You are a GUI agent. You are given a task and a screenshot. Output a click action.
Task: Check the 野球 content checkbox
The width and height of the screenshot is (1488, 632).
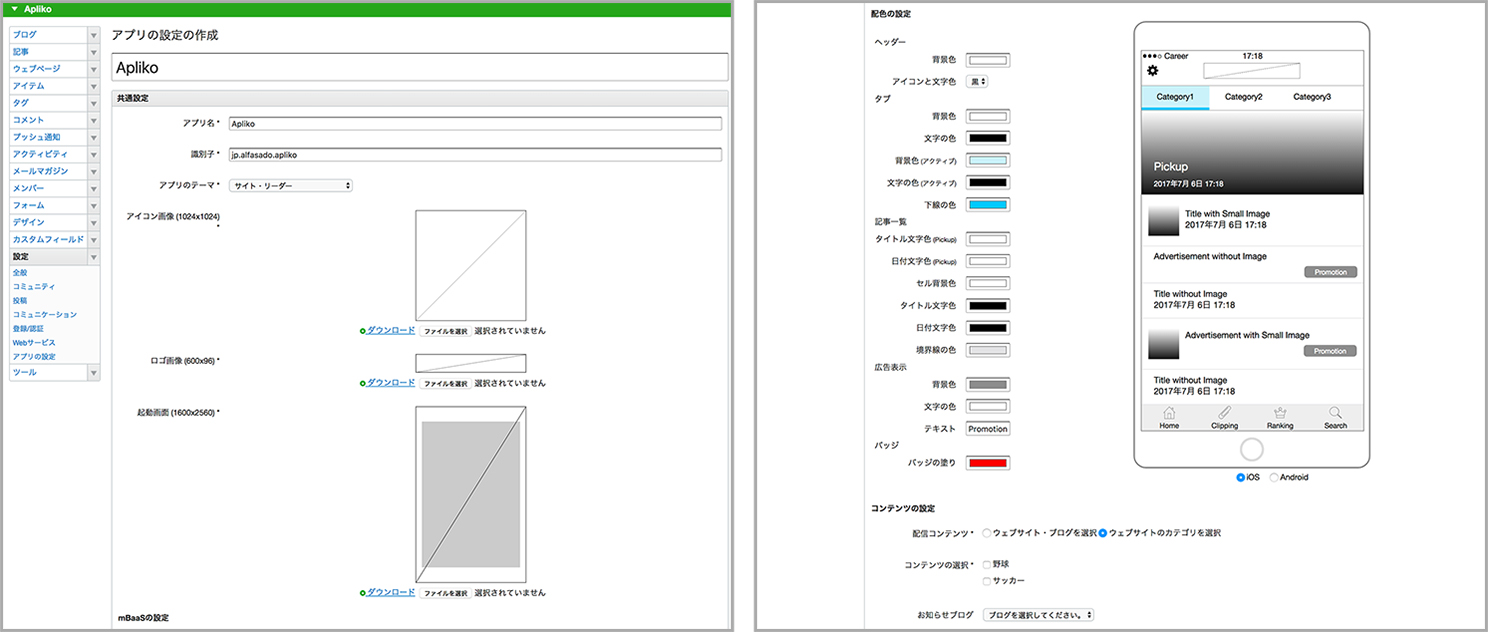987,564
